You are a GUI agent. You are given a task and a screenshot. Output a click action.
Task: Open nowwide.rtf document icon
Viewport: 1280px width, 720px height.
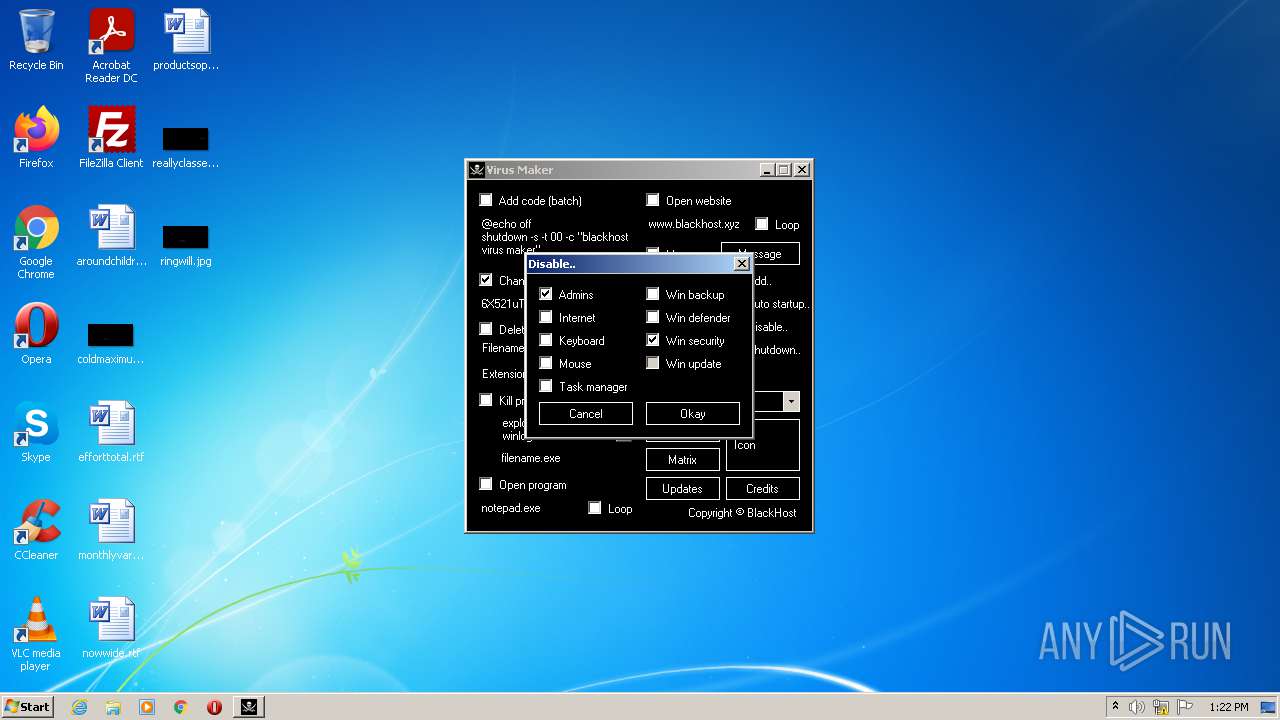click(111, 628)
